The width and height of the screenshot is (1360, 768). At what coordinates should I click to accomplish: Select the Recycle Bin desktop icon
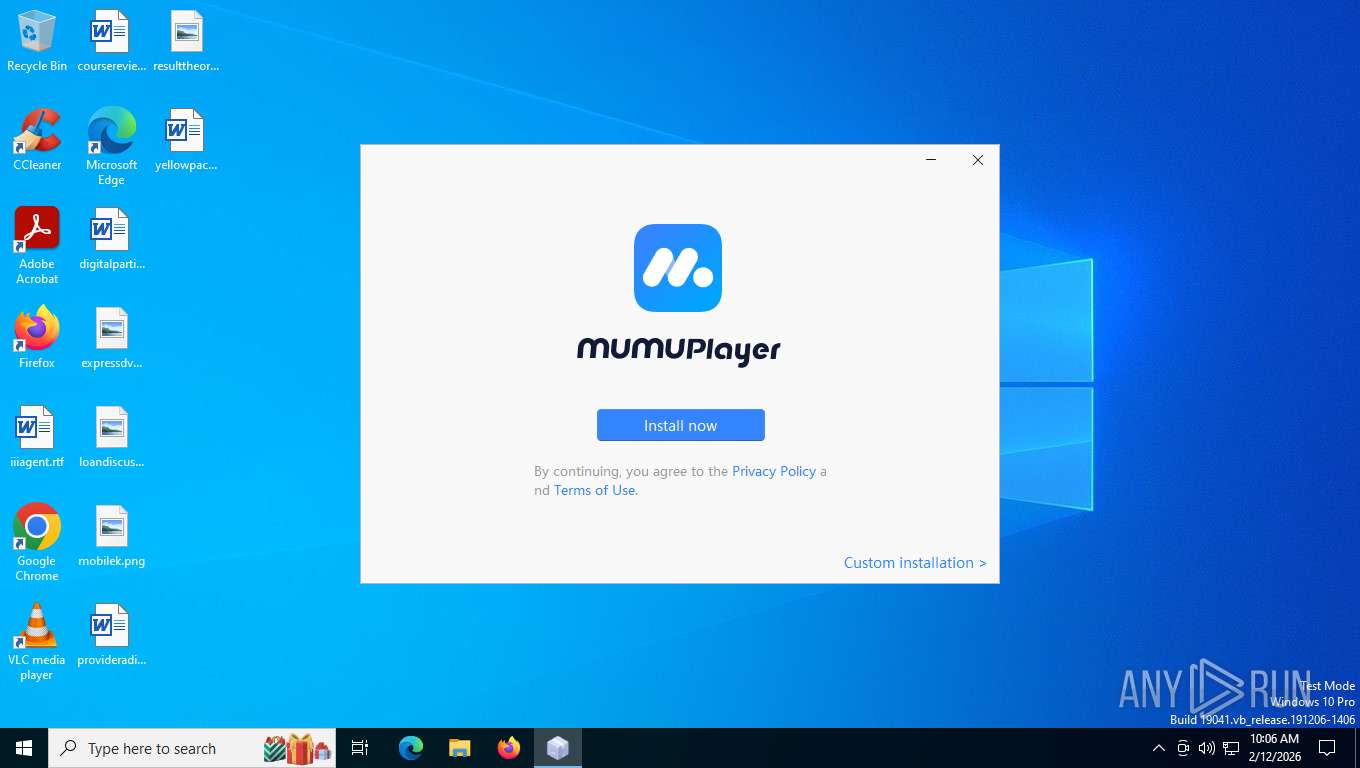click(37, 41)
